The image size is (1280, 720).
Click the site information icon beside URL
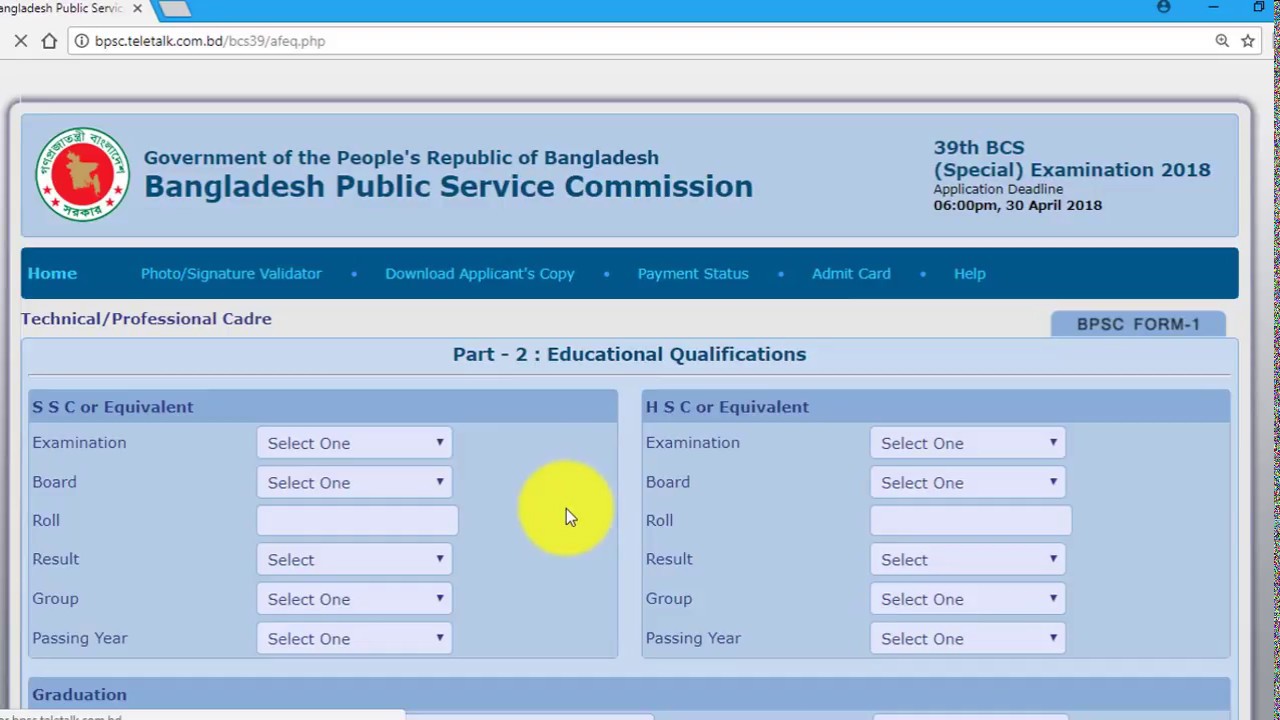click(x=81, y=41)
